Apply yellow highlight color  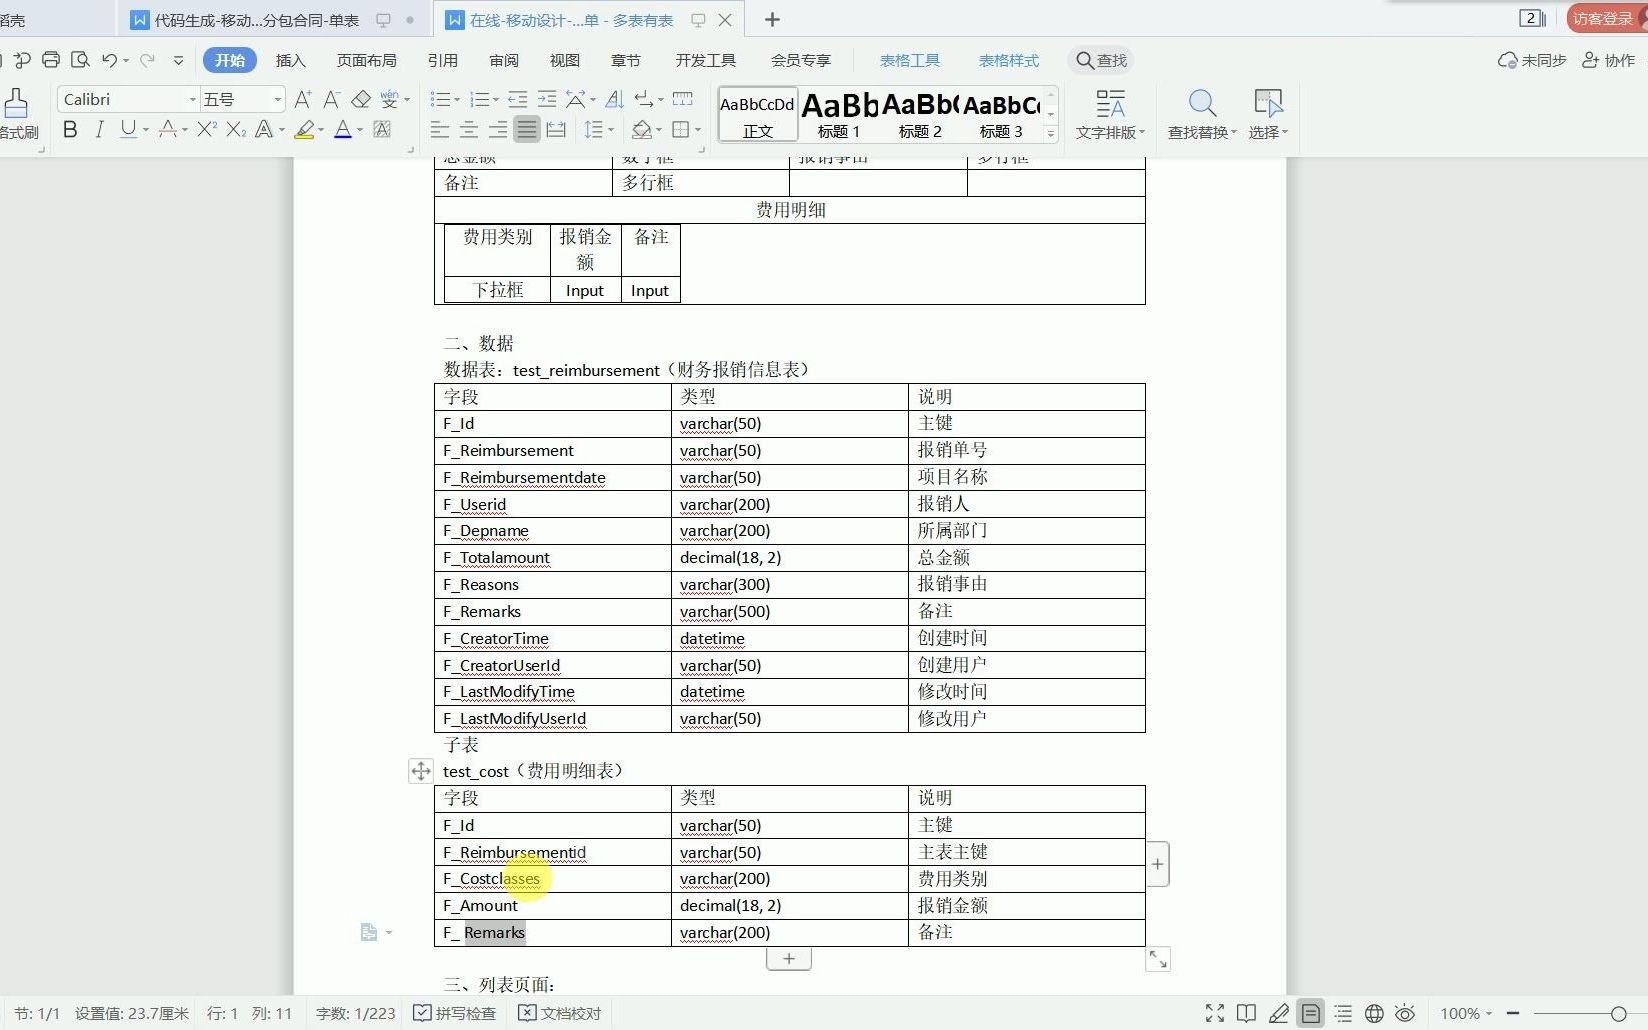(x=304, y=129)
